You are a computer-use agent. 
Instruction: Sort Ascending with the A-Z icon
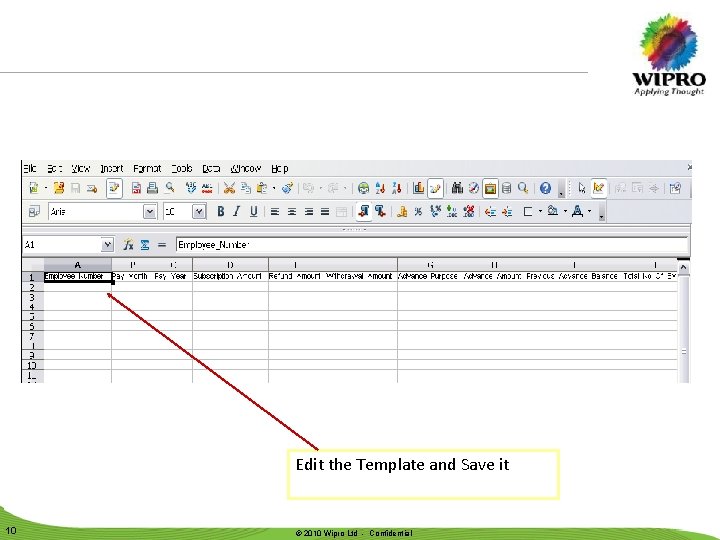380,188
